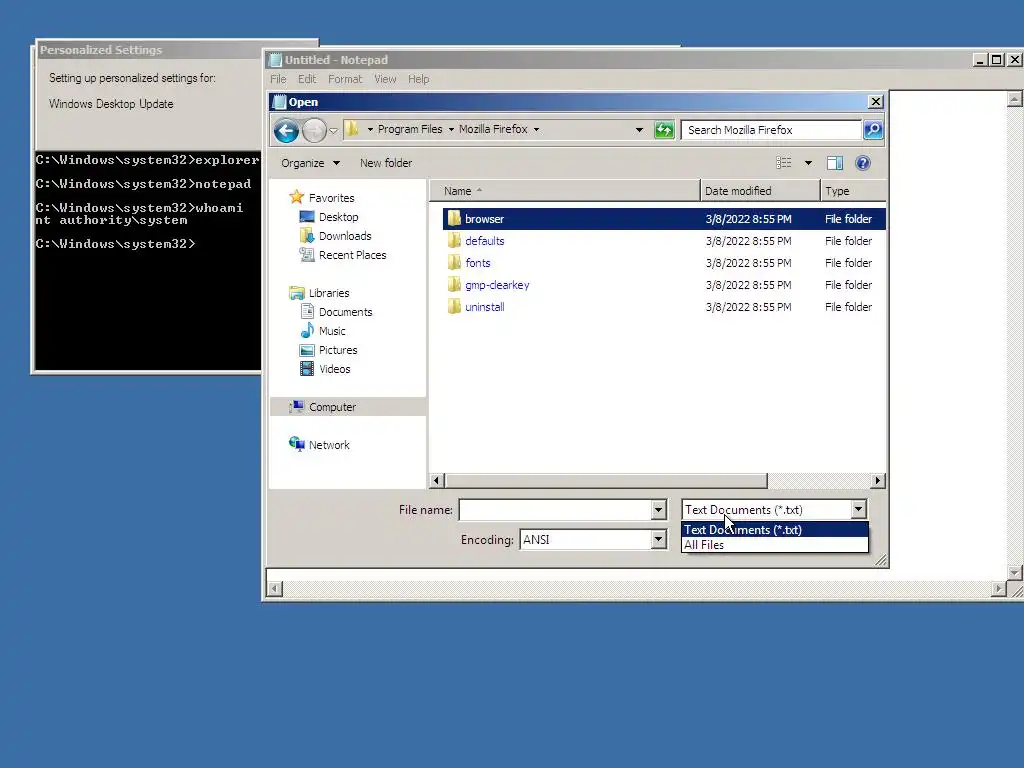The width and height of the screenshot is (1024, 768).
Task: Select the gmp-clearkey folder icon
Action: [455, 285]
